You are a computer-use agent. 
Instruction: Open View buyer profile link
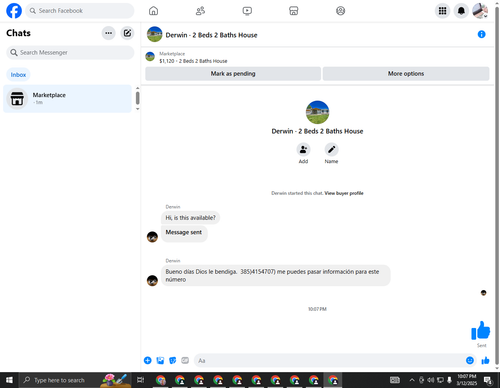tap(344, 193)
